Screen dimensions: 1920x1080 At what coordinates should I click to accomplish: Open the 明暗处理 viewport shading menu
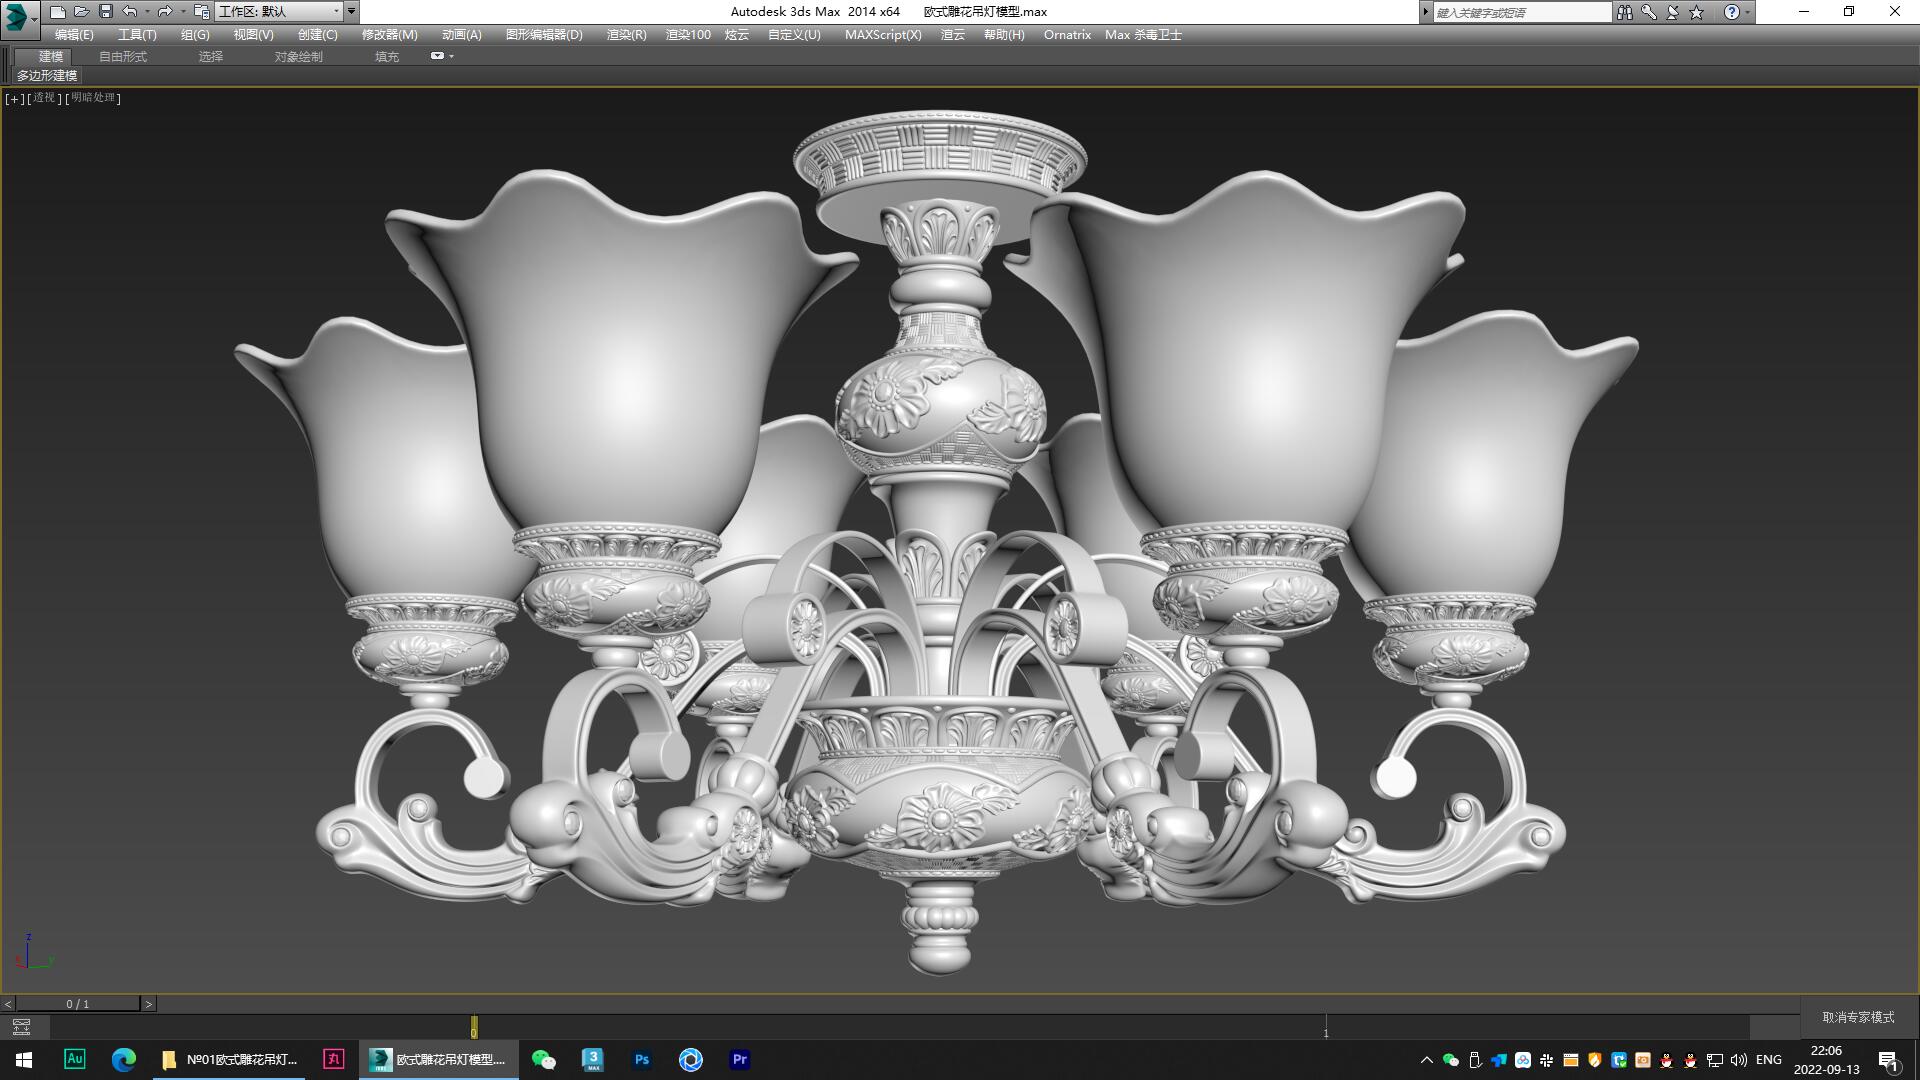click(92, 98)
